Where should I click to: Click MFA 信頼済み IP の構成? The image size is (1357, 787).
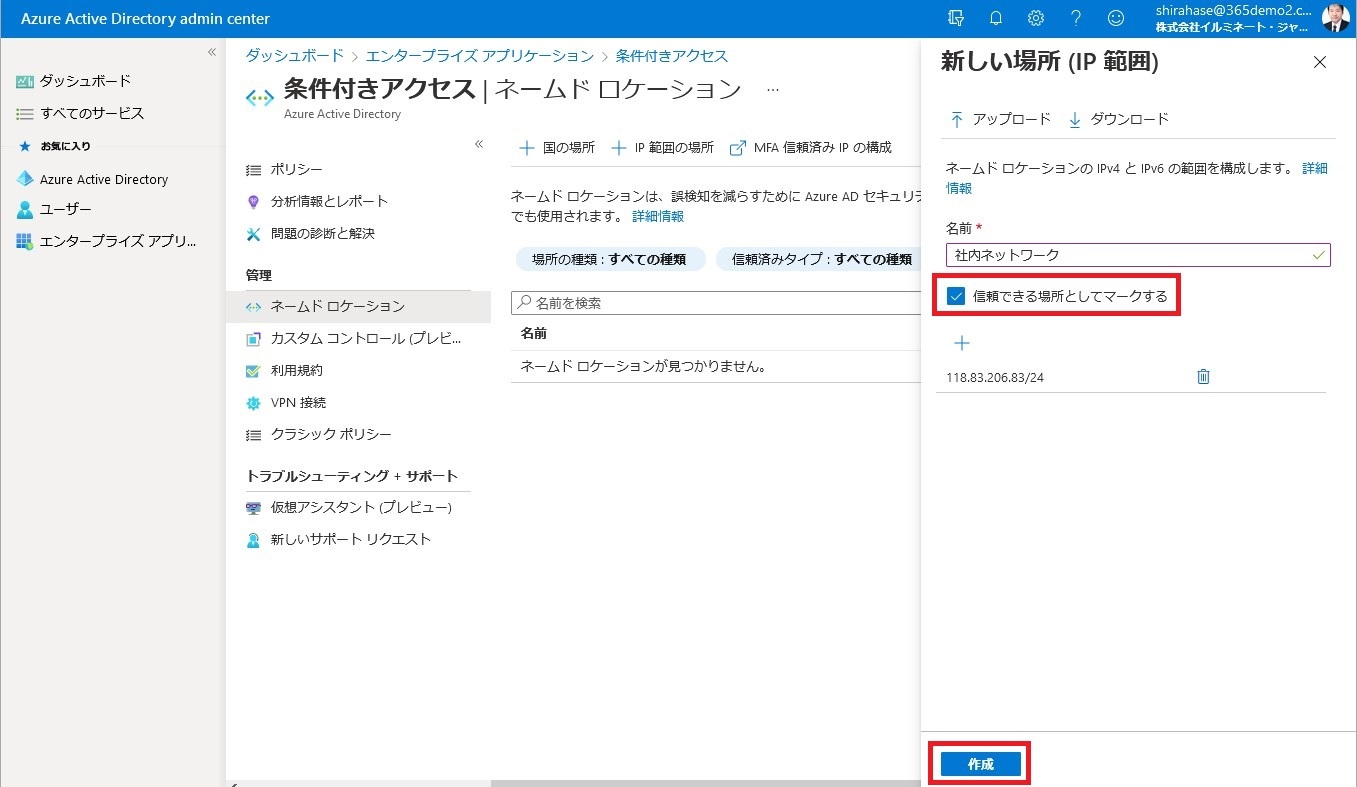tap(811, 147)
